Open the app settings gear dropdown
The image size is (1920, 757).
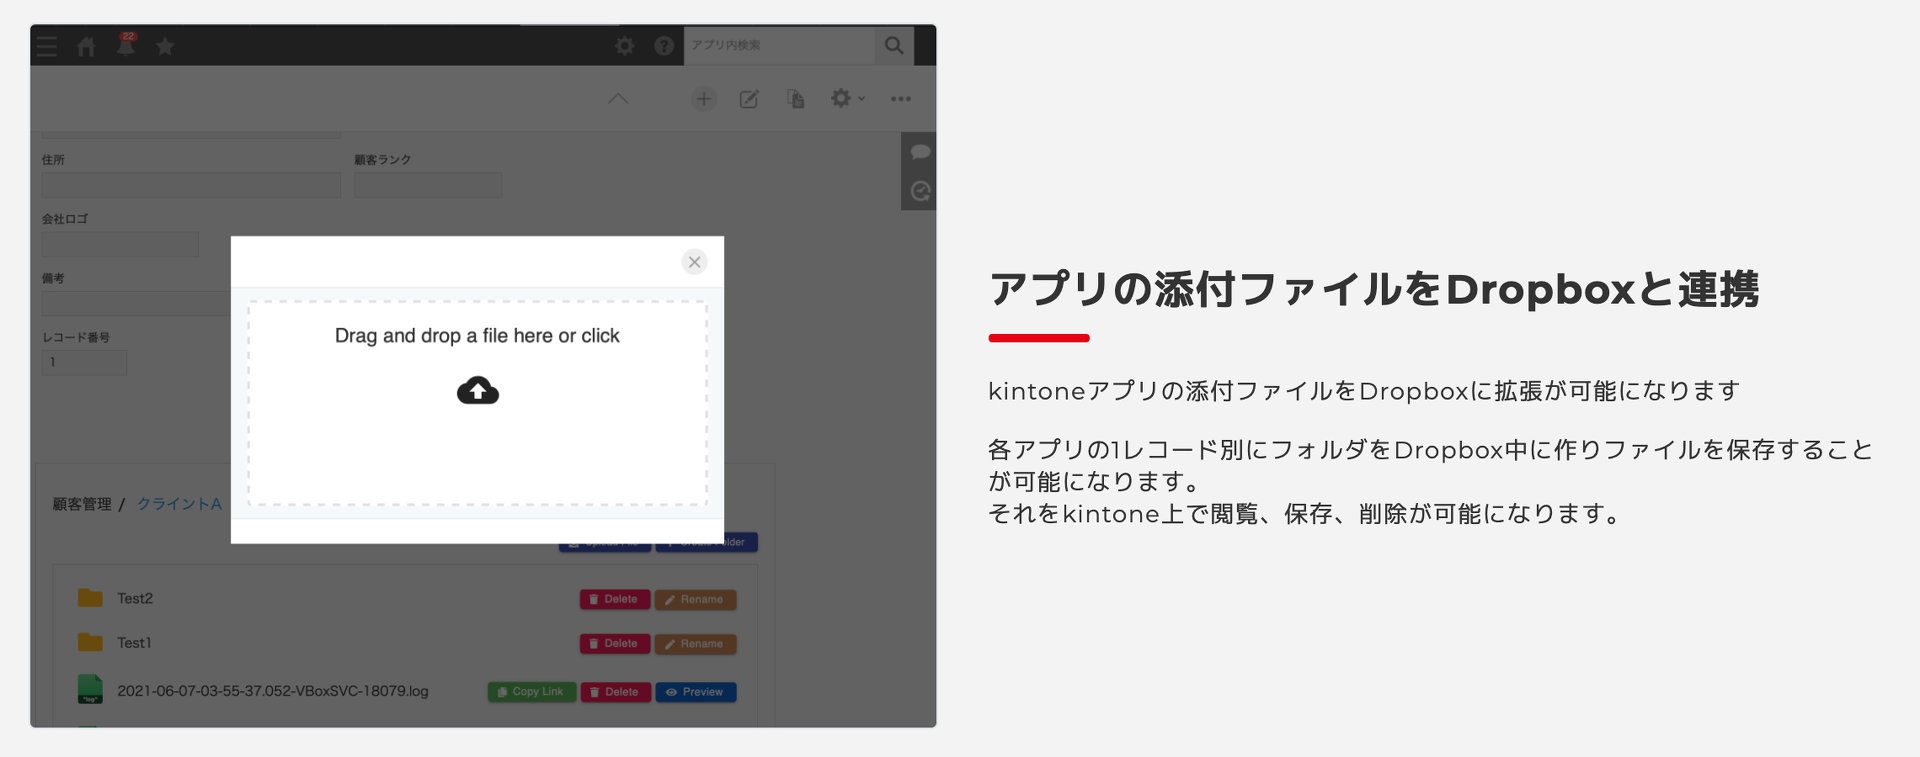(x=847, y=98)
